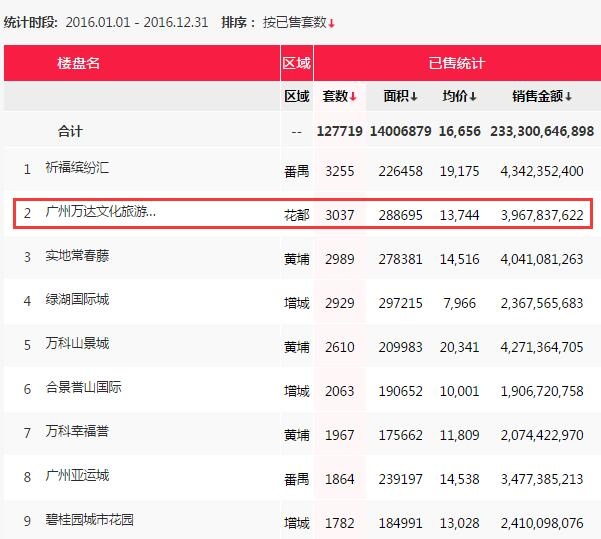The height and width of the screenshot is (539, 601).
Task: Select area value 175662
Action: coord(400,435)
